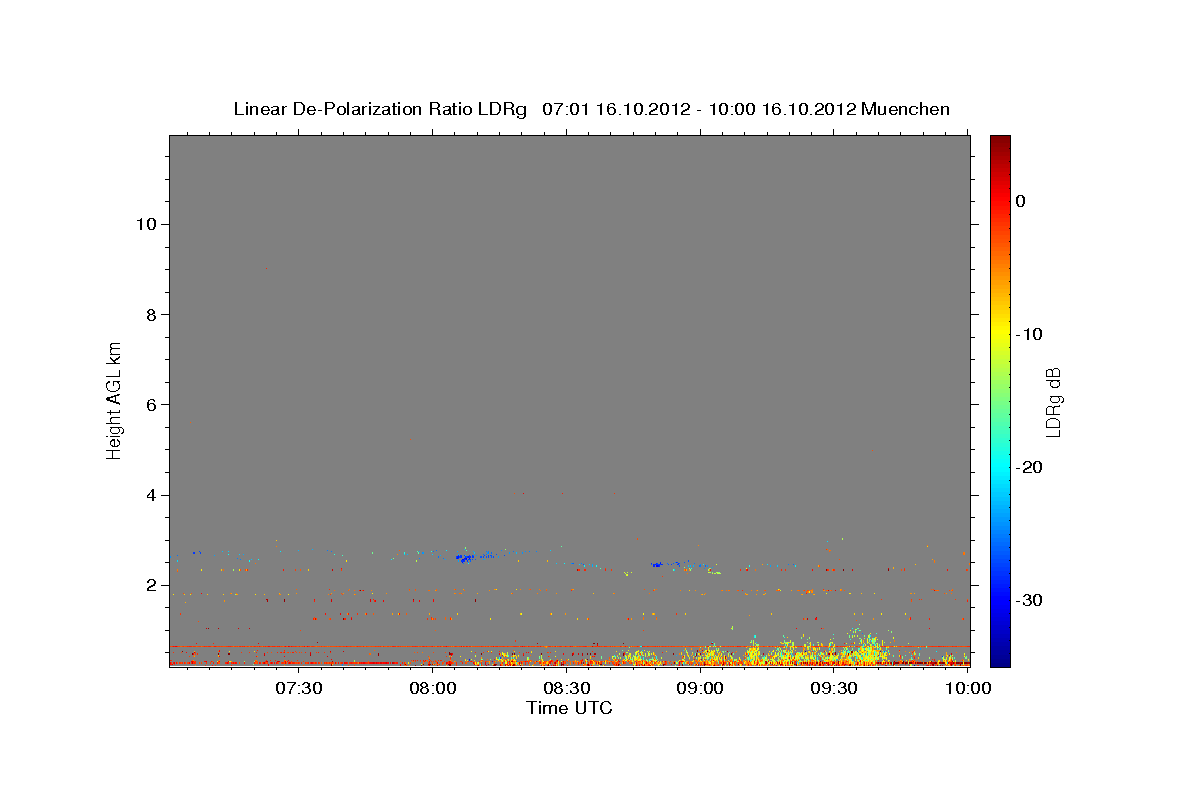Click the 'Height AGL km' axis title
The width and height of the screenshot is (1200, 800).
(114, 399)
